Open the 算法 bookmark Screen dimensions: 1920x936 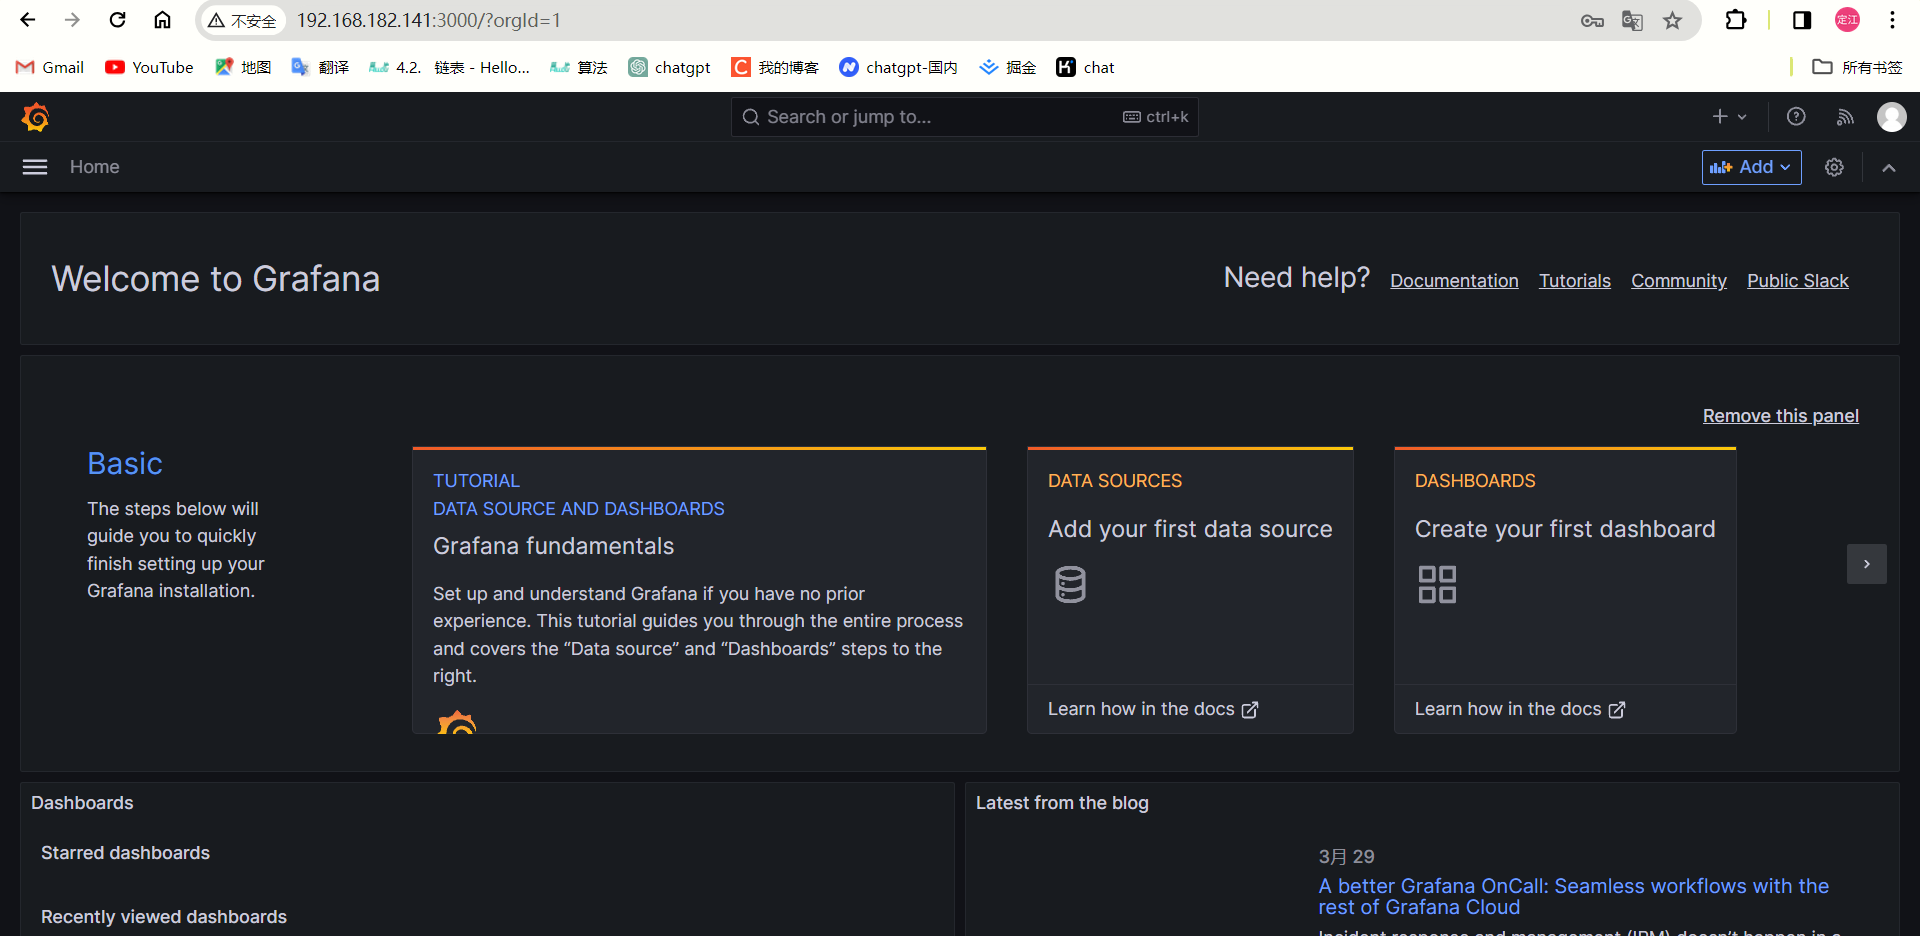pyautogui.click(x=579, y=67)
